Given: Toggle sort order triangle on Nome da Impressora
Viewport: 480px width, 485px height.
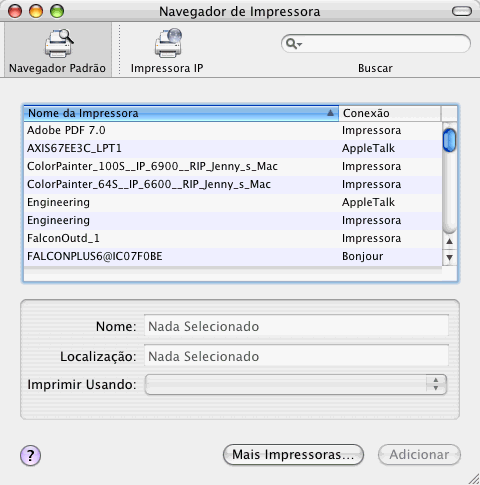Looking at the screenshot, I should [330, 113].
